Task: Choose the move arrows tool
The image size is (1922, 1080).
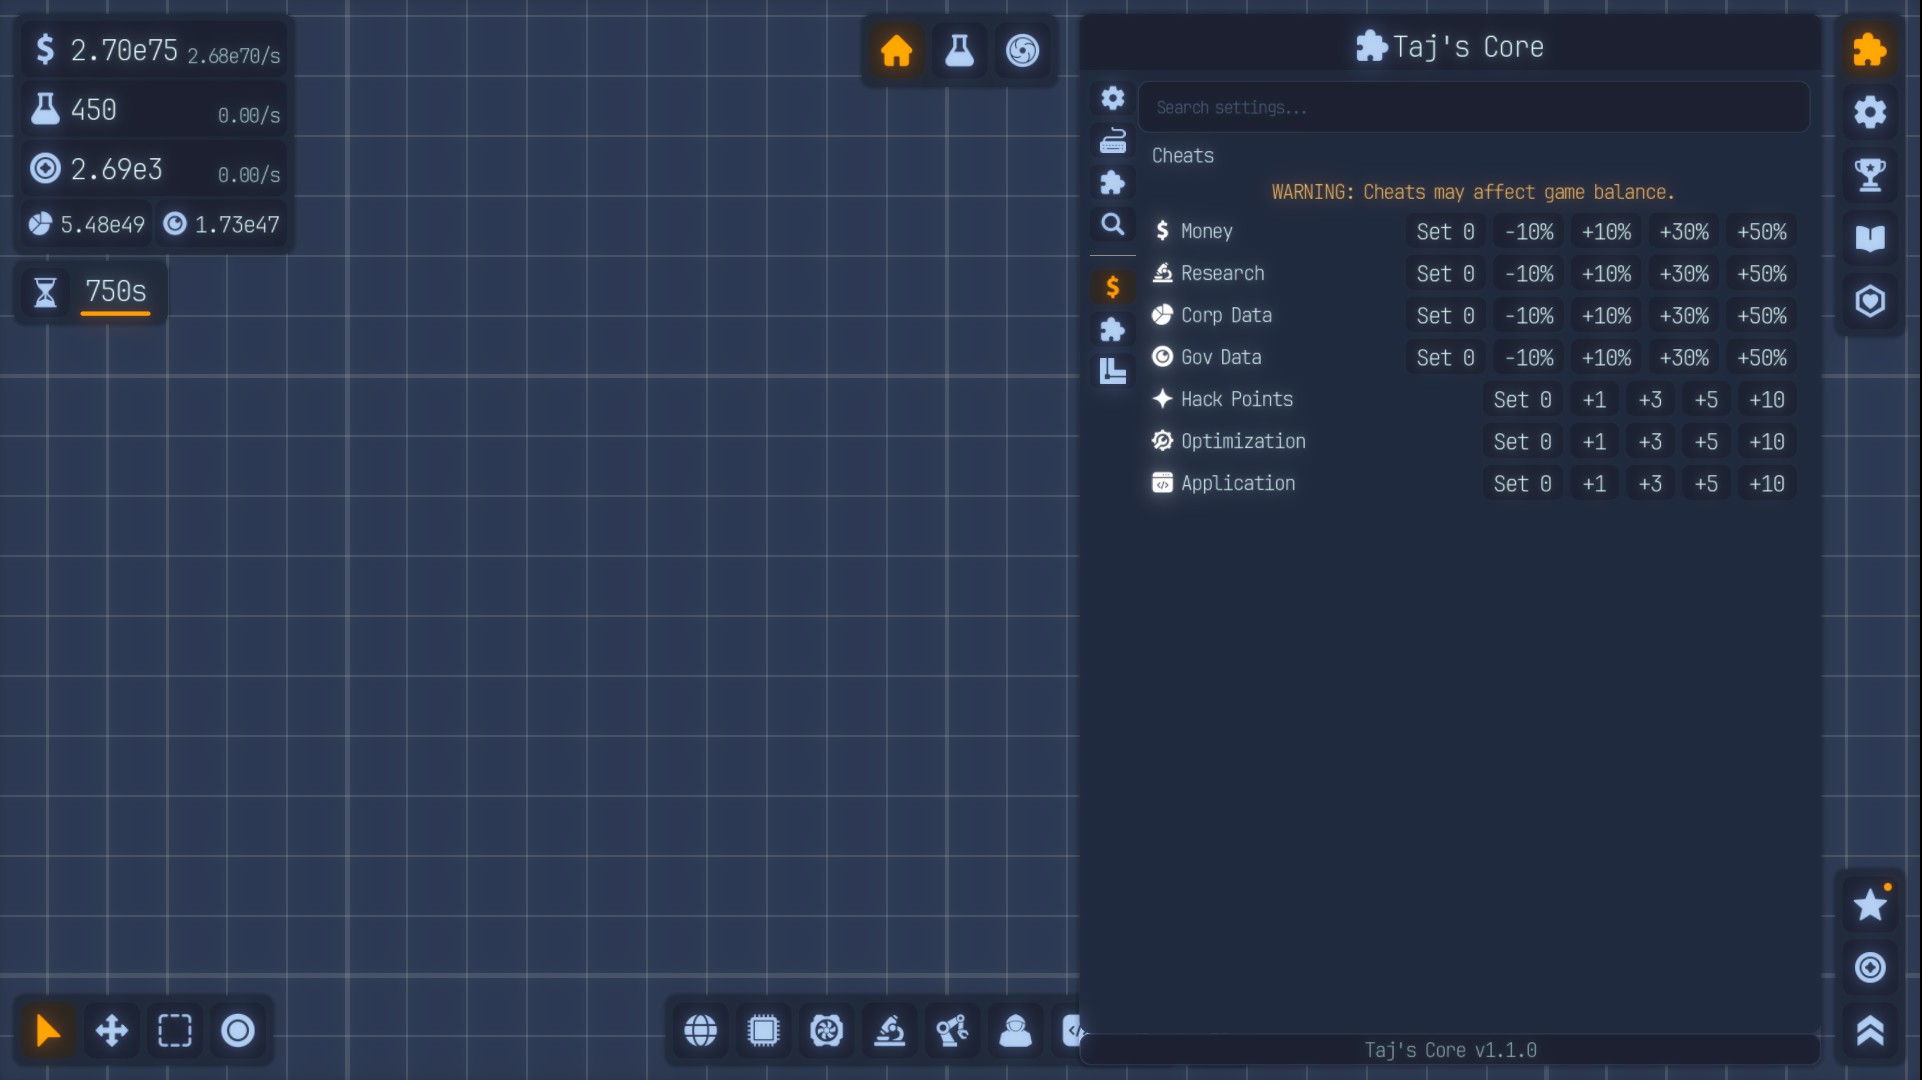Action: pos(111,1030)
